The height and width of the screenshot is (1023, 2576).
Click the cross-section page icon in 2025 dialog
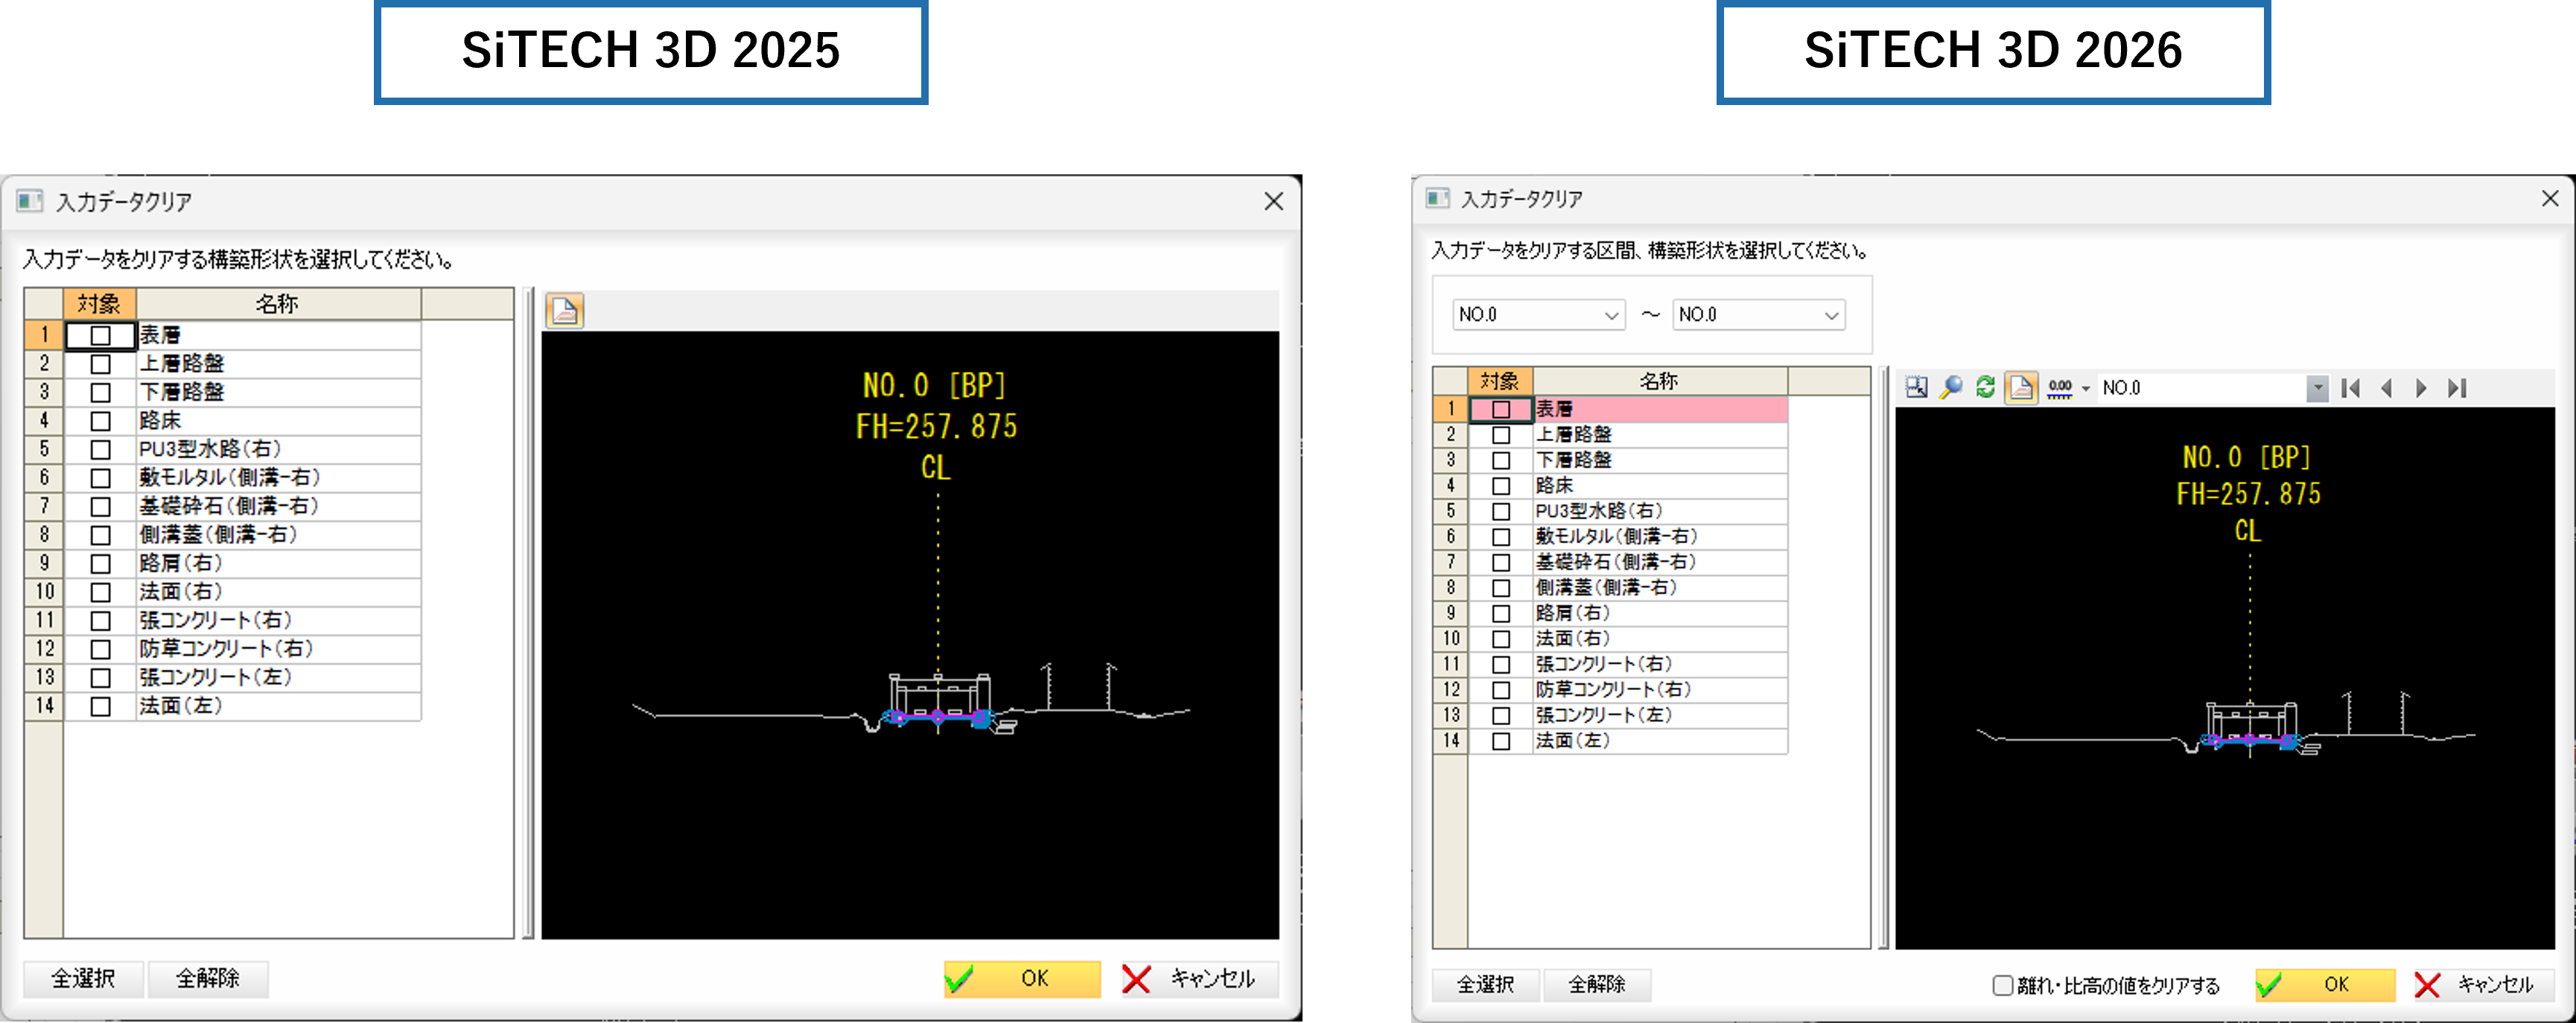point(565,311)
